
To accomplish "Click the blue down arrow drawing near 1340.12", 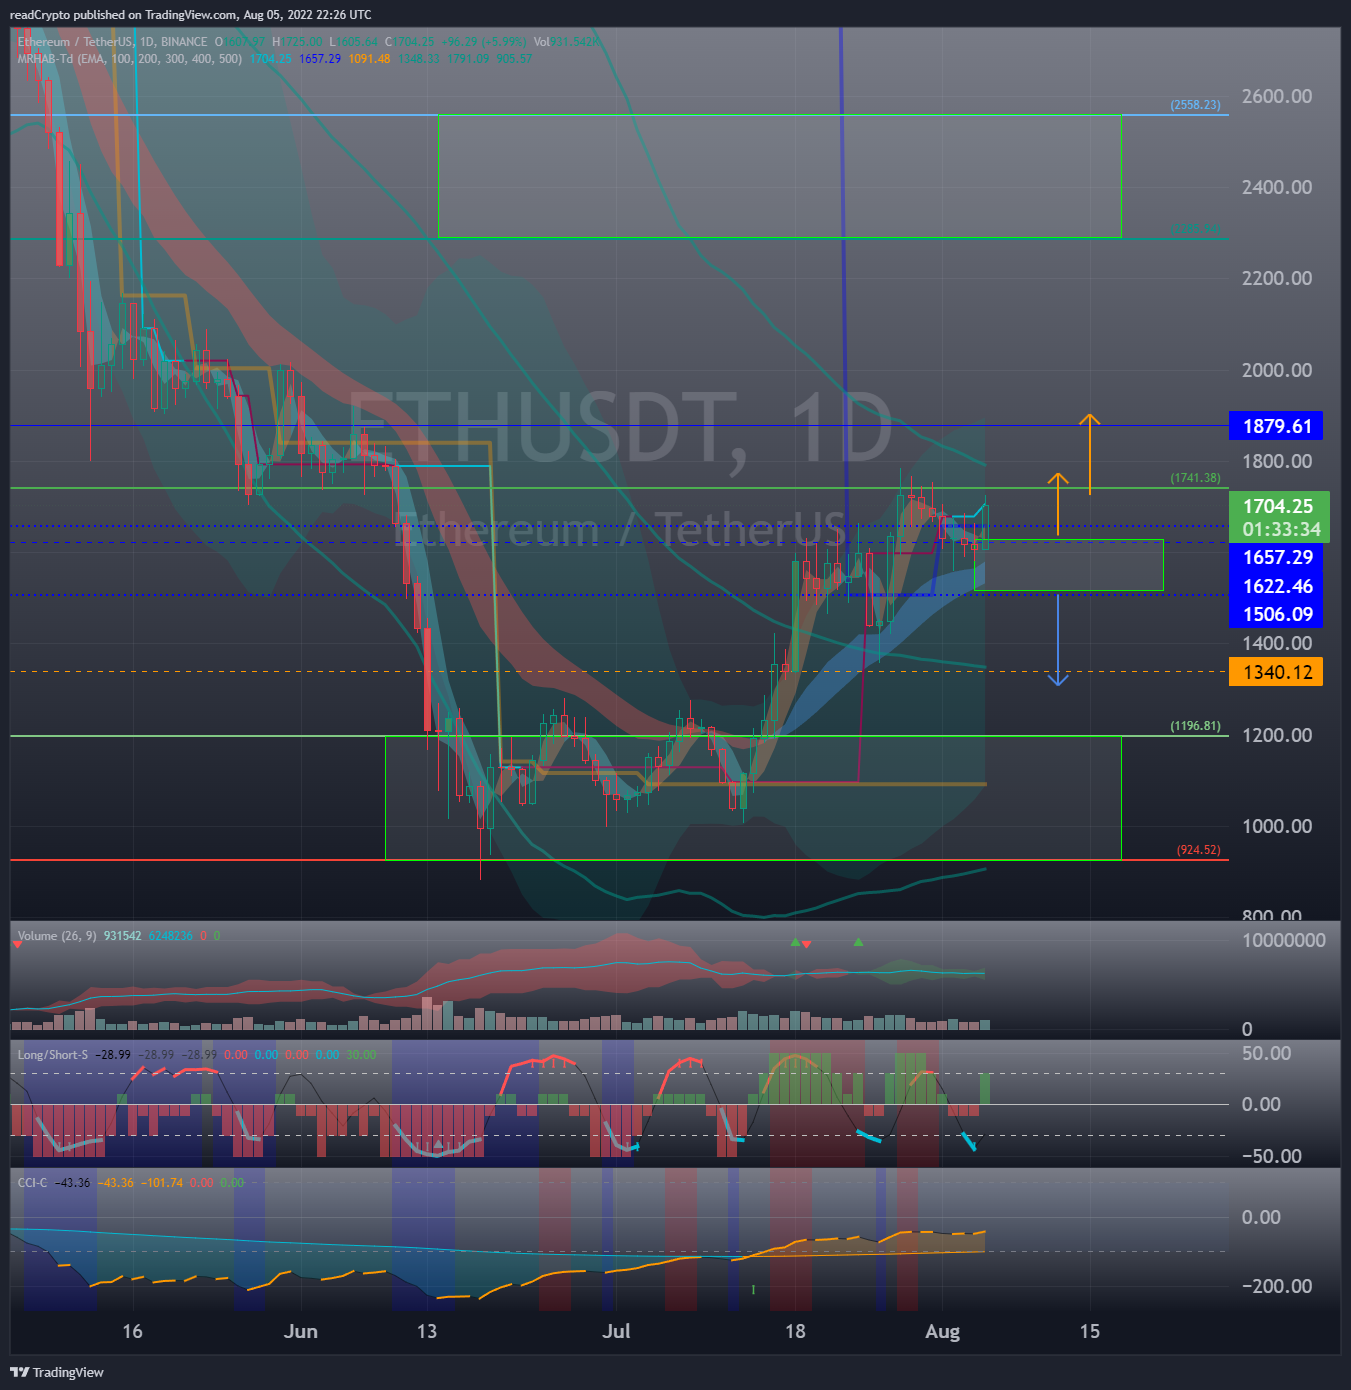I will pos(1058,640).
